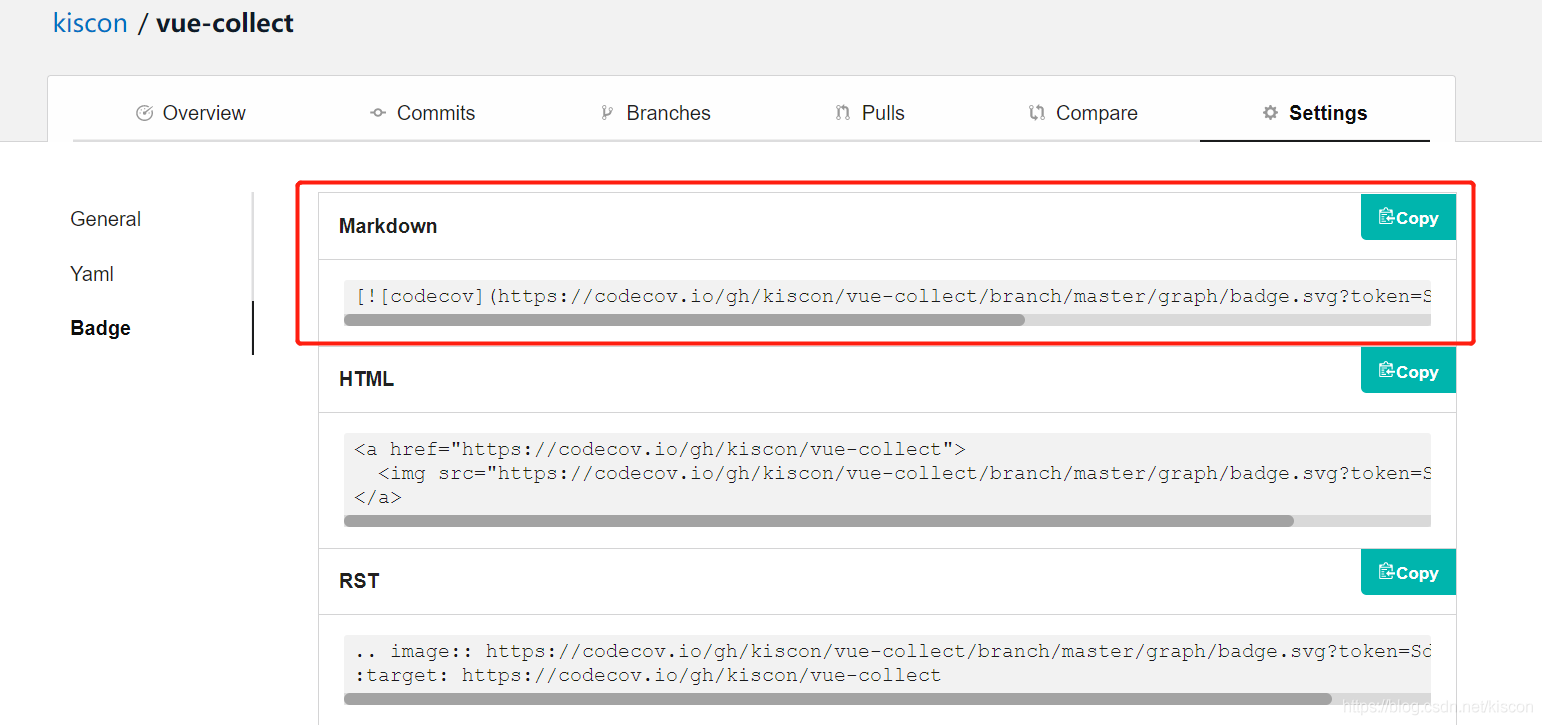Copy the Markdown badge code
Viewport: 1542px width, 725px height.
point(1408,217)
